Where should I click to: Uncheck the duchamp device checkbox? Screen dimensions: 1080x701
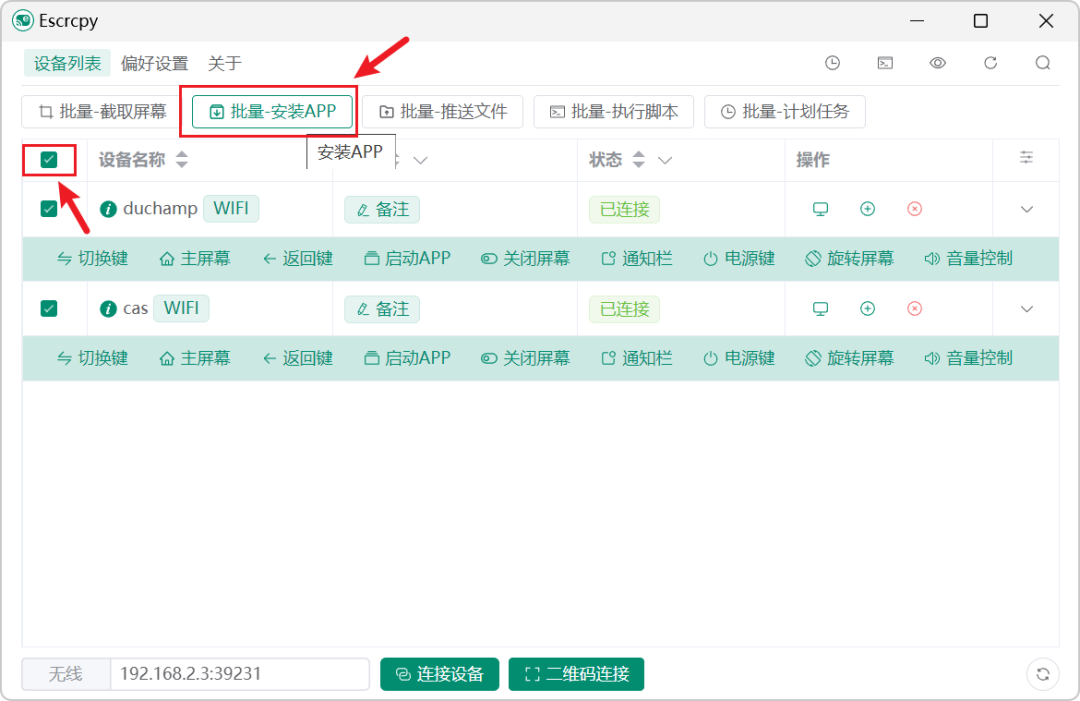coord(48,209)
